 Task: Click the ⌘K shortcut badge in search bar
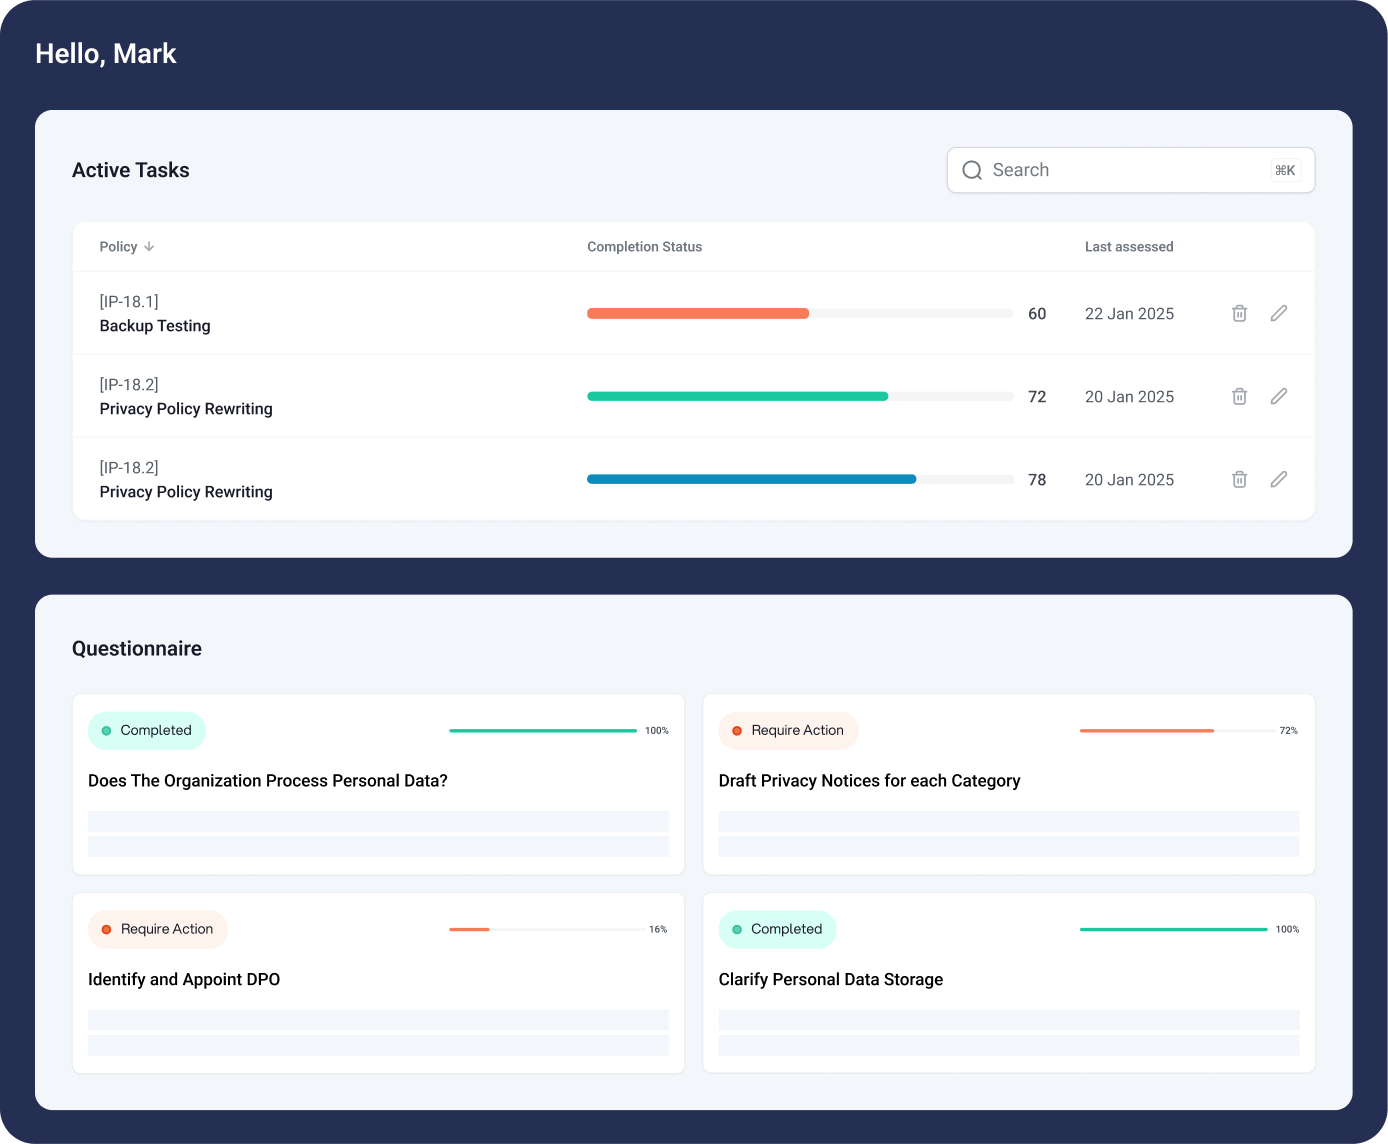tap(1283, 170)
